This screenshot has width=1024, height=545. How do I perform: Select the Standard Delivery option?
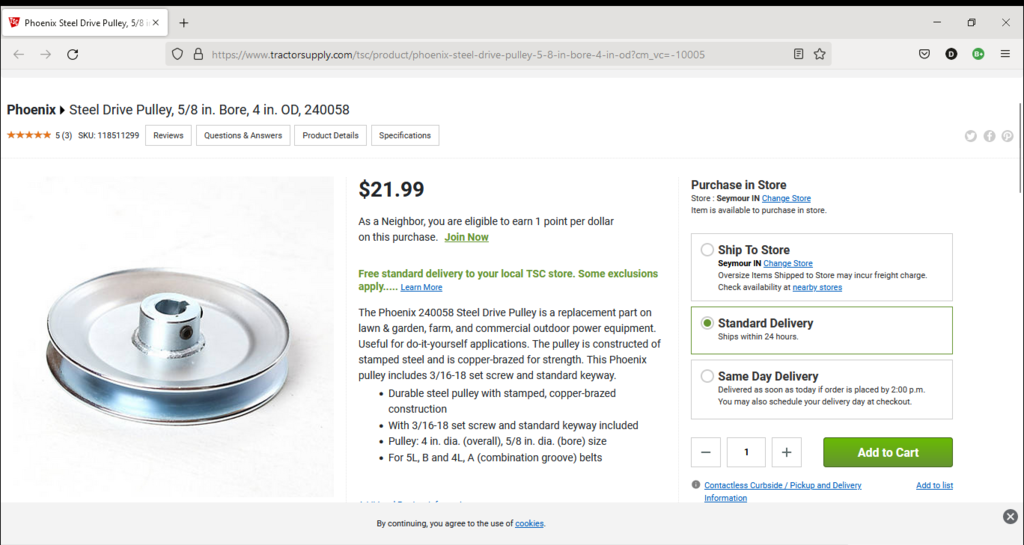pyautogui.click(x=708, y=323)
